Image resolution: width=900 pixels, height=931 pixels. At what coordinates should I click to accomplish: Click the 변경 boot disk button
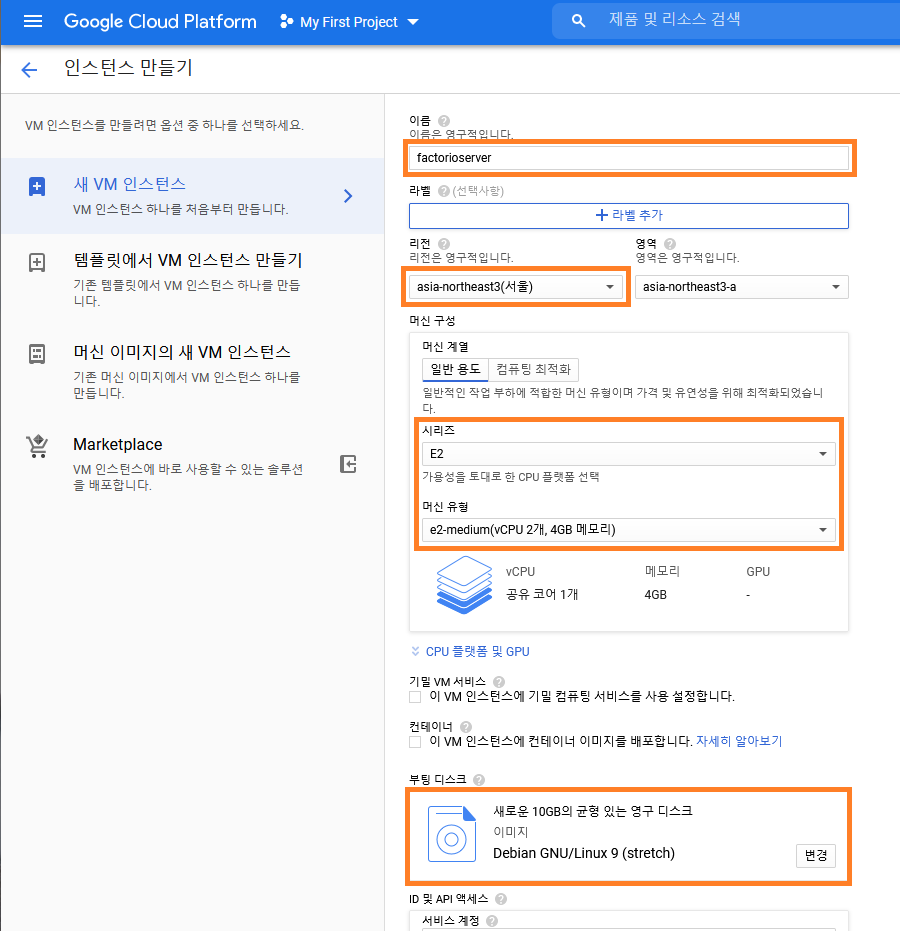(816, 856)
